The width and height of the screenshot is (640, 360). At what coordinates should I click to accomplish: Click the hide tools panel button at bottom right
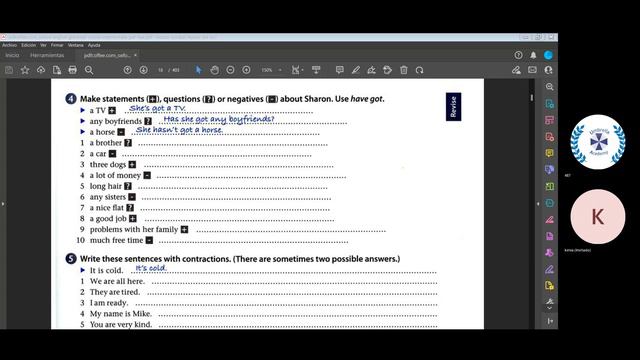(x=550, y=321)
